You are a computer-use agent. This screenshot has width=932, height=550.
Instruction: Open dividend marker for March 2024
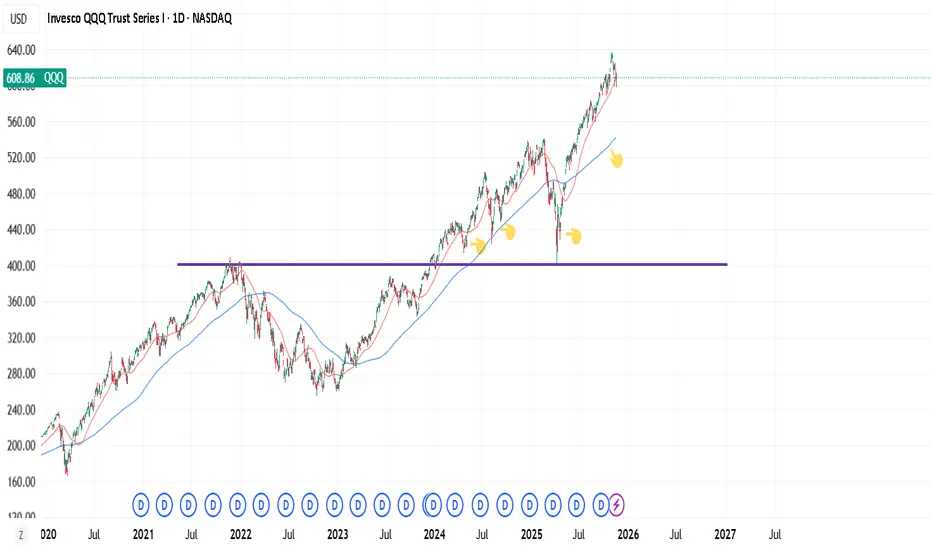(x=455, y=505)
